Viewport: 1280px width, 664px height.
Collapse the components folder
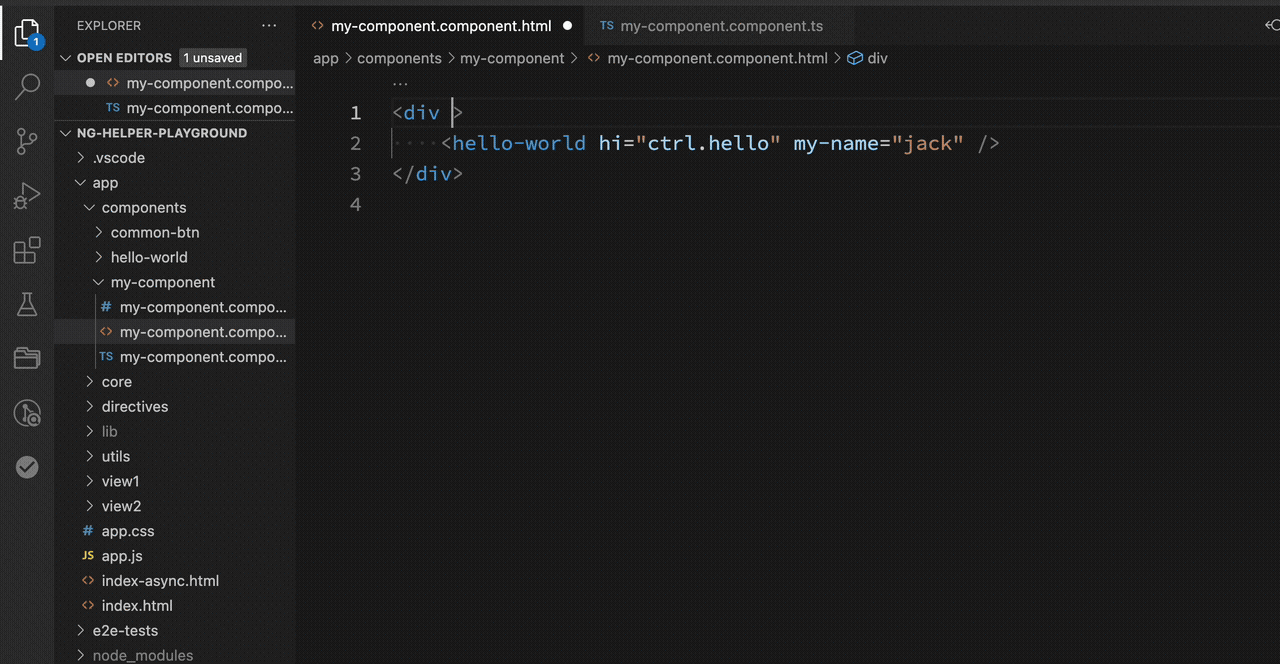tap(90, 207)
